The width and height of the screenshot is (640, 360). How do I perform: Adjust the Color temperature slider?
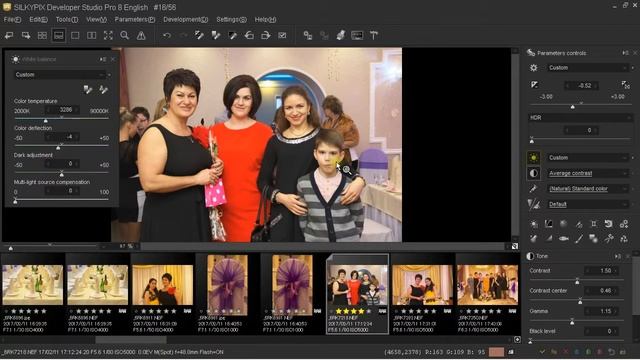click(x=62, y=119)
